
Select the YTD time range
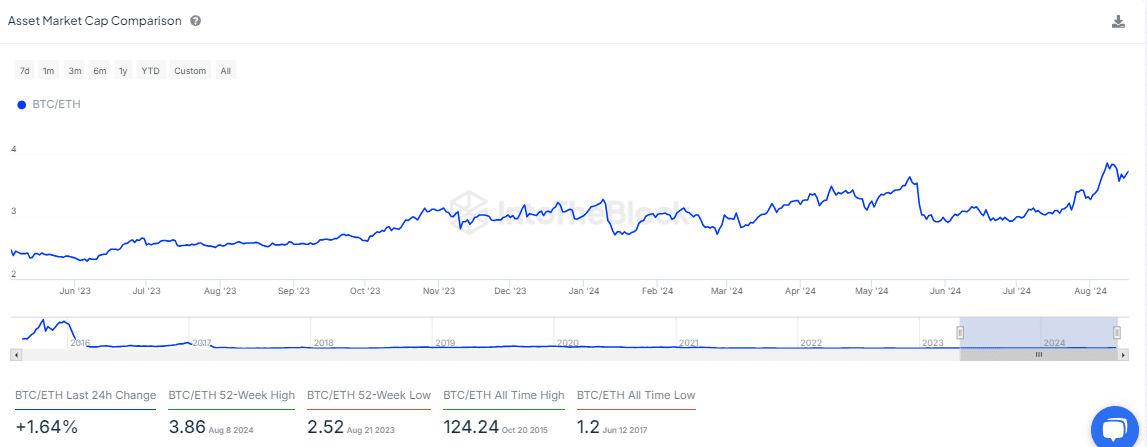151,71
